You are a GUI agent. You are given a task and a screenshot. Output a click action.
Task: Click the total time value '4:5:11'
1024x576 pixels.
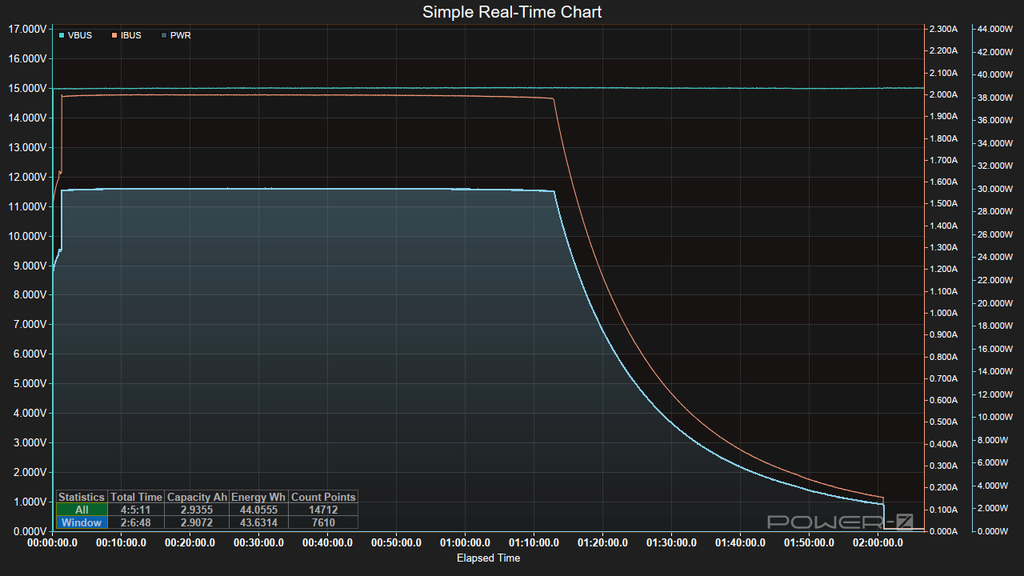(x=136, y=510)
